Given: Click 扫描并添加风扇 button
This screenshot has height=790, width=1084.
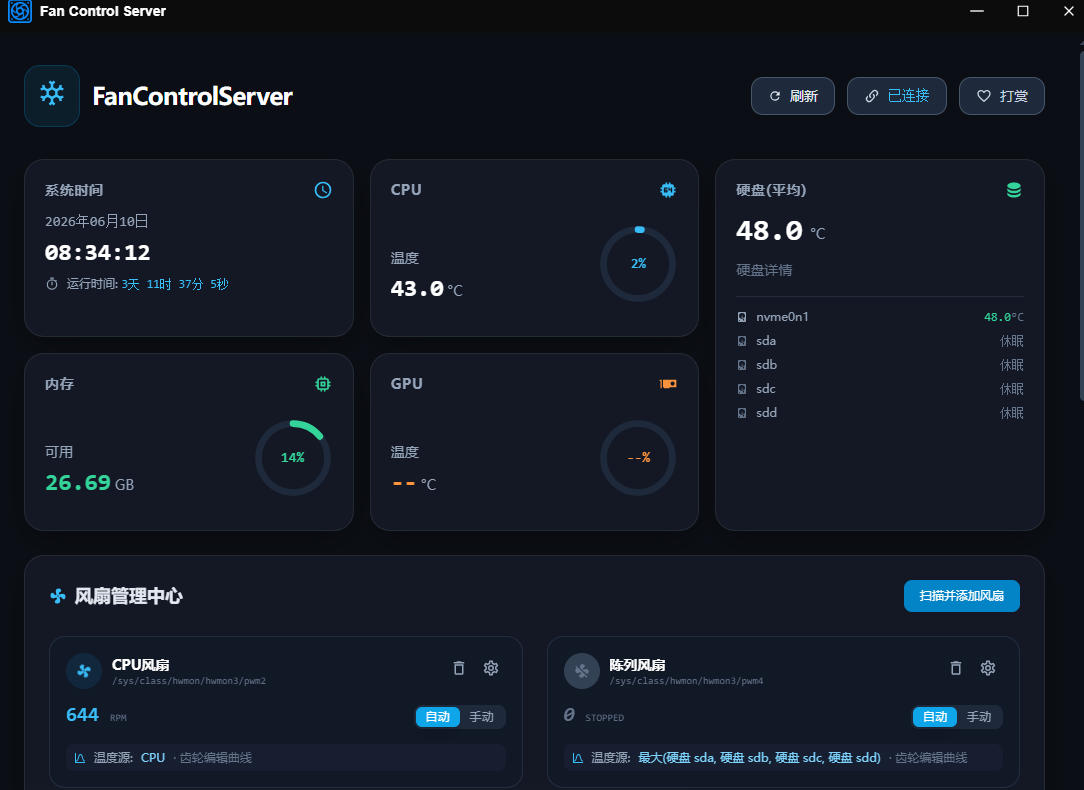Looking at the screenshot, I should tap(962, 596).
